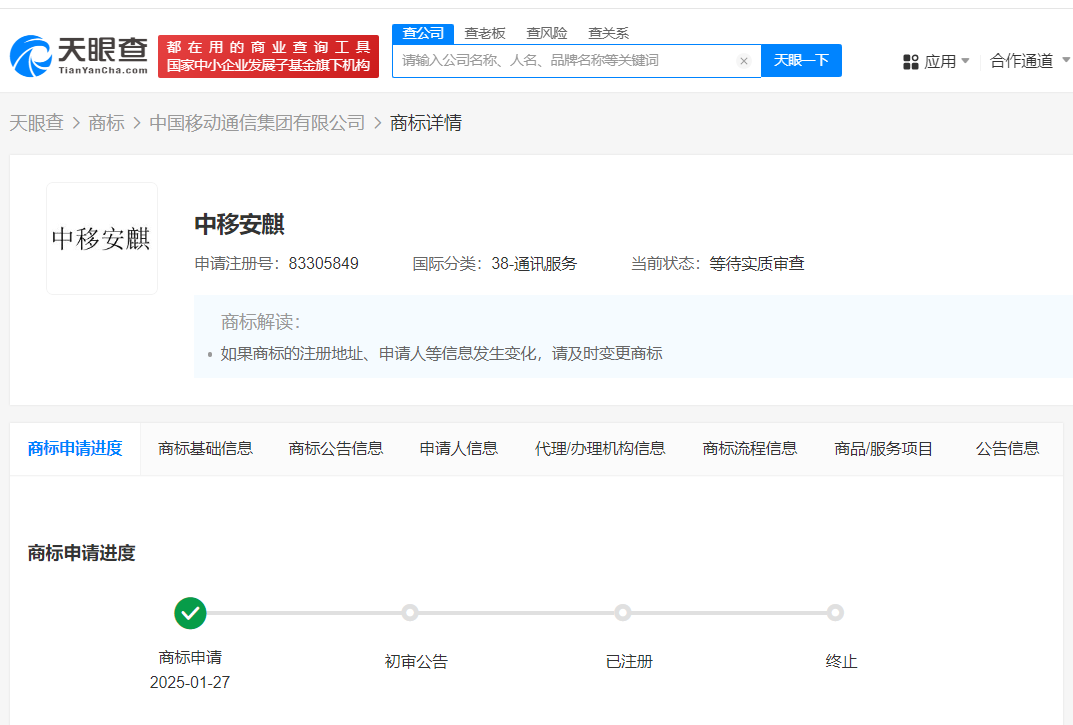
Task: Open 中国移动通信集团有限公司 breadcrumb link
Action: click(x=257, y=123)
